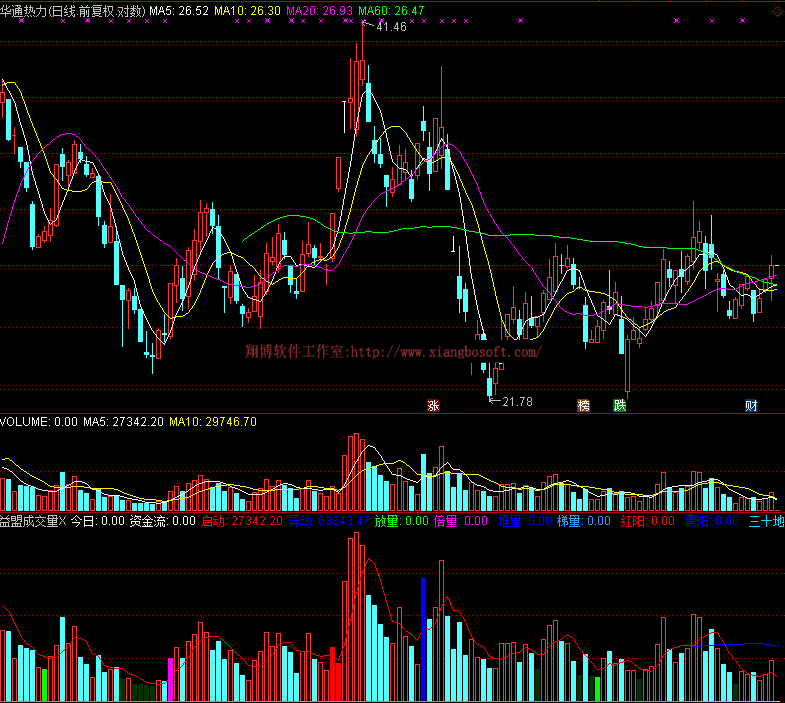
Task: Click the tall blue bar in the bottom indicator
Action: (424, 639)
